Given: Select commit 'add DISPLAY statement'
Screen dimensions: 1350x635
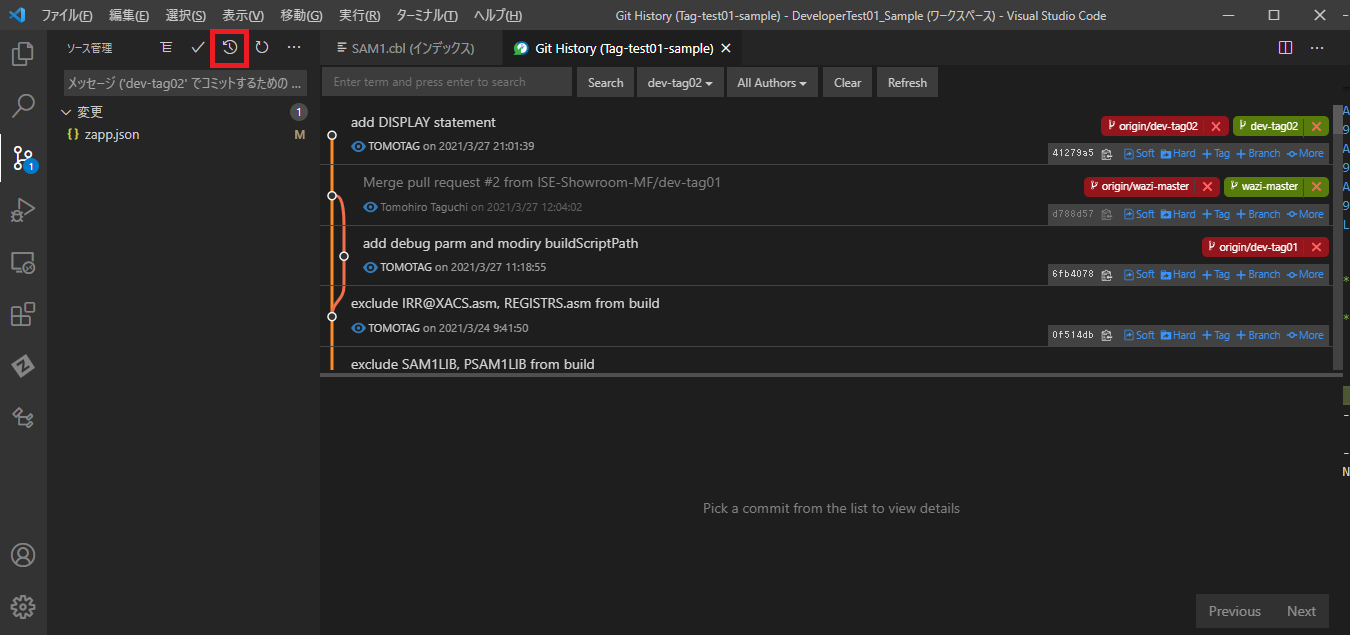Looking at the screenshot, I should 423,122.
